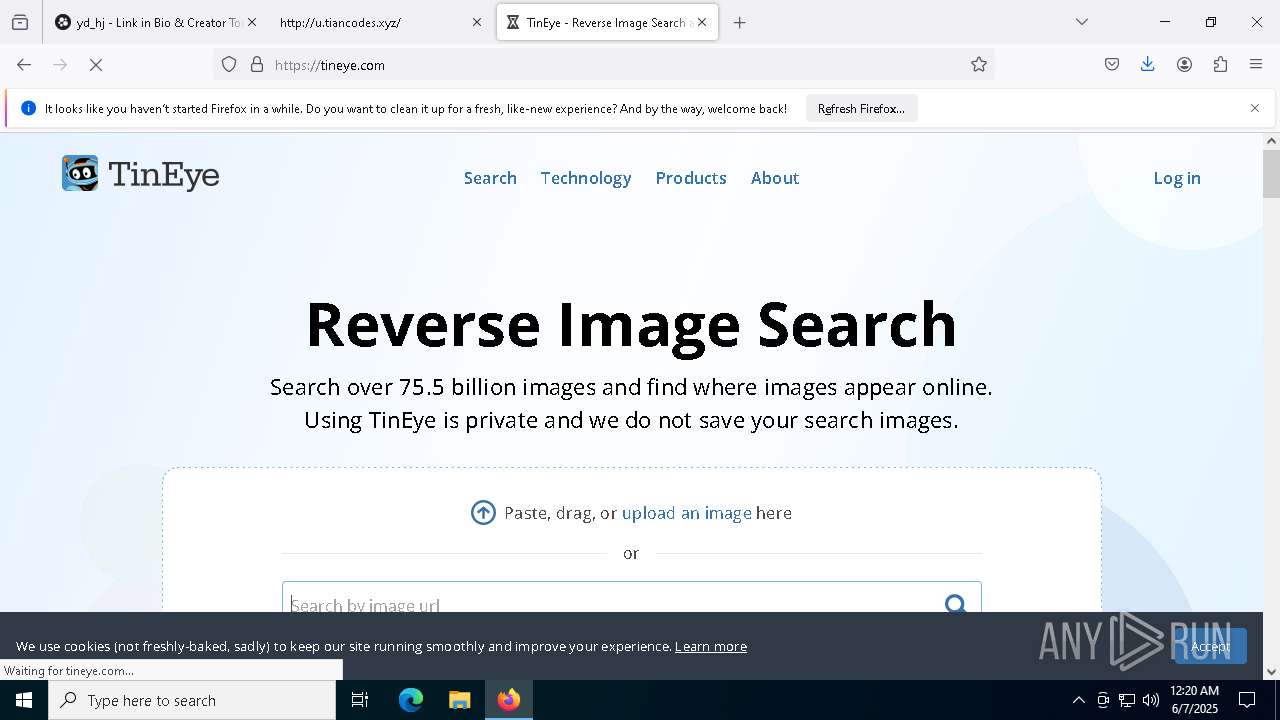Viewport: 1280px width, 720px height.
Task: Open Technology nav menu item
Action: tap(586, 178)
